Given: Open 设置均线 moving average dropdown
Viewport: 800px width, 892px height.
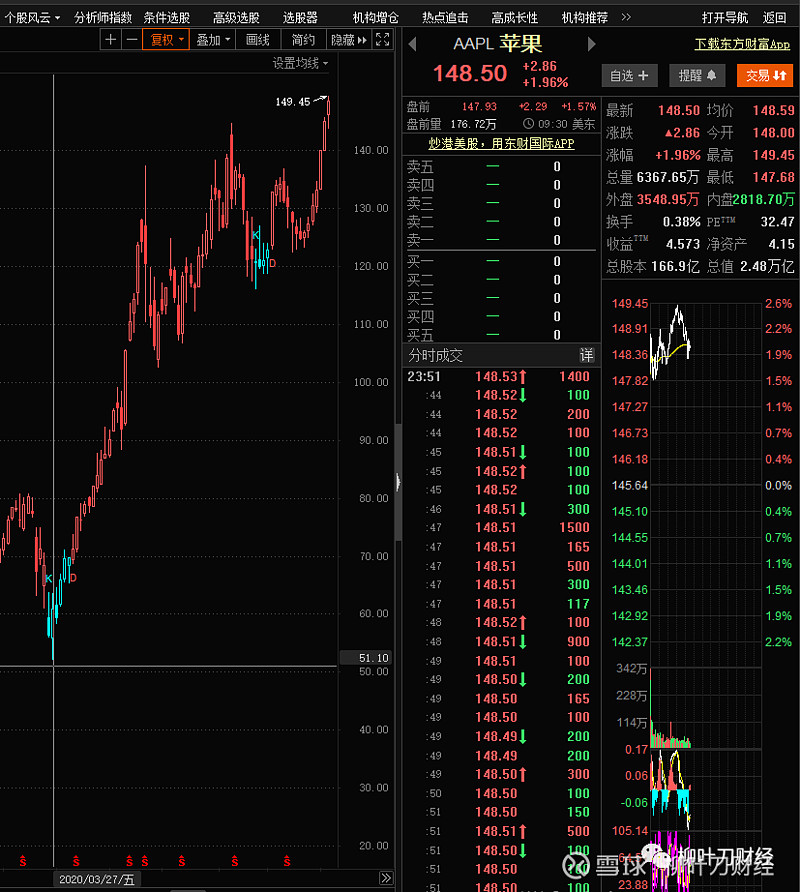Looking at the screenshot, I should 300,63.
